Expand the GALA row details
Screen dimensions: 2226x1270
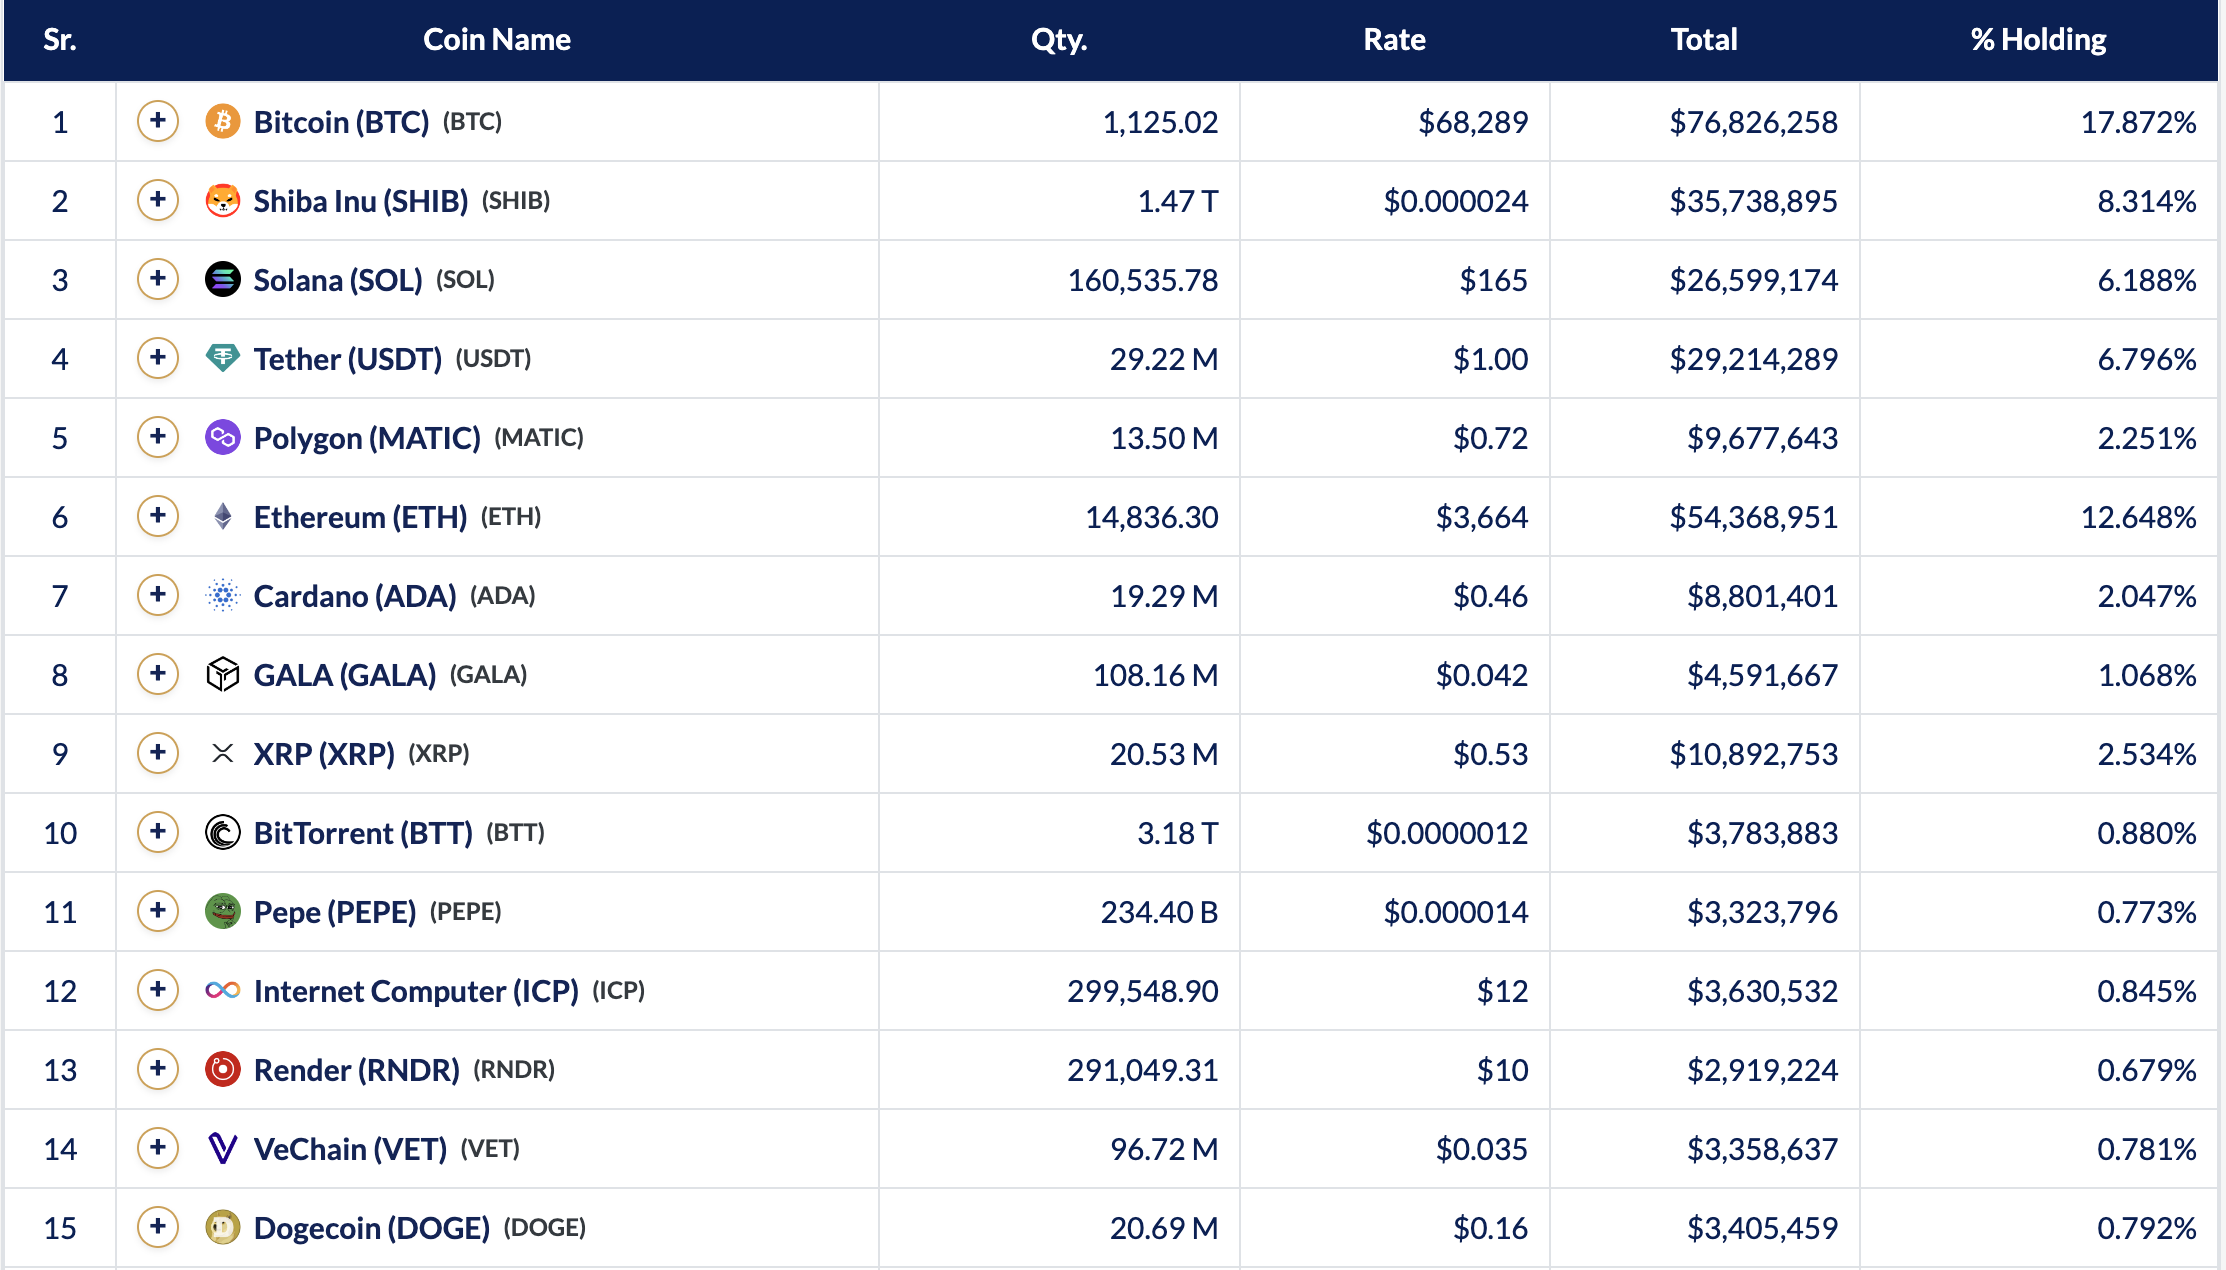click(158, 674)
